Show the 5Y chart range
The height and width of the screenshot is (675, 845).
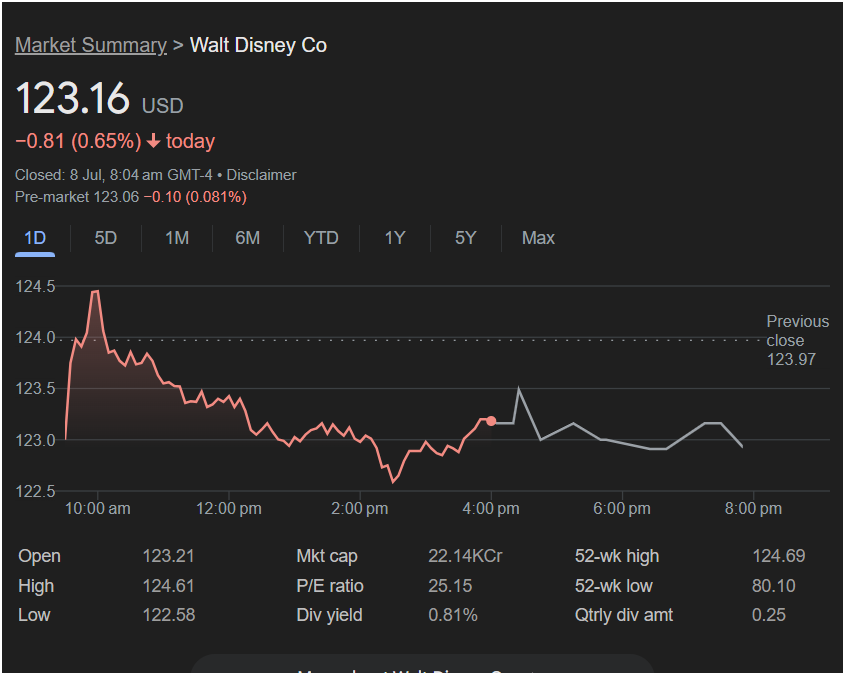(x=466, y=238)
